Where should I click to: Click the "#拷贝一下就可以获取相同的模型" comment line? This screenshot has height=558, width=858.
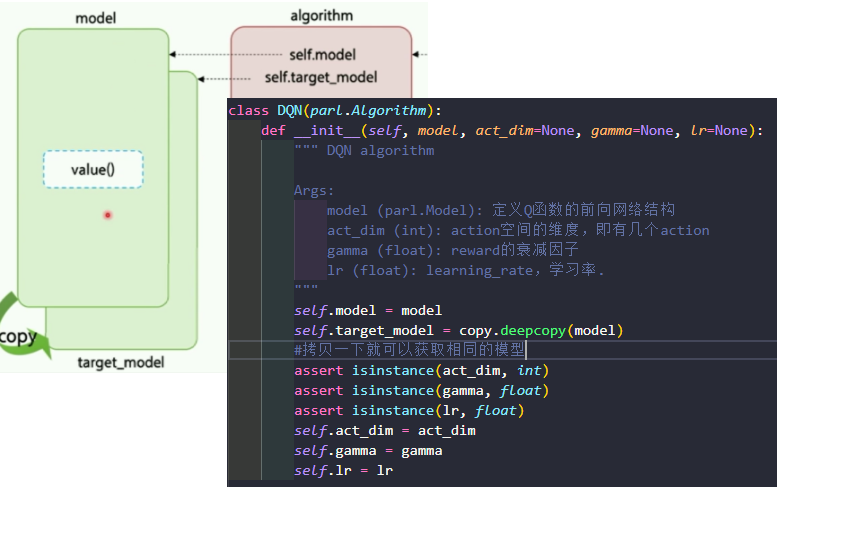click(409, 350)
